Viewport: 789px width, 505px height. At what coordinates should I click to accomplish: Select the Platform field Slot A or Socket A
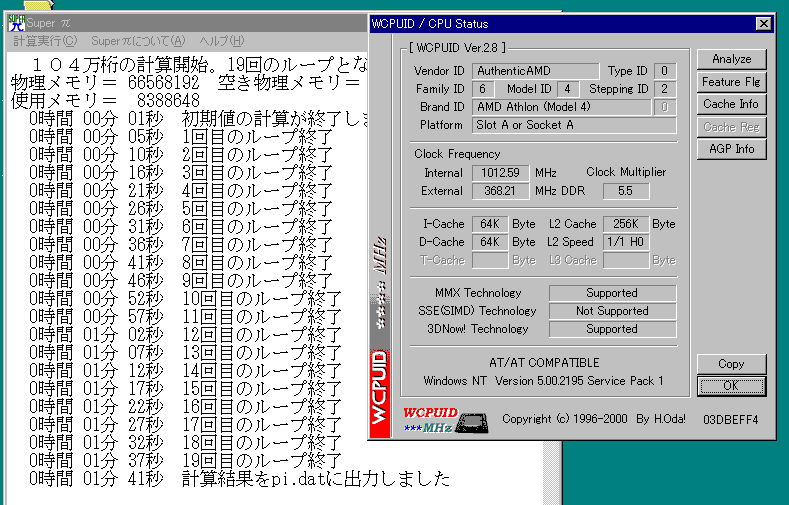(x=574, y=125)
